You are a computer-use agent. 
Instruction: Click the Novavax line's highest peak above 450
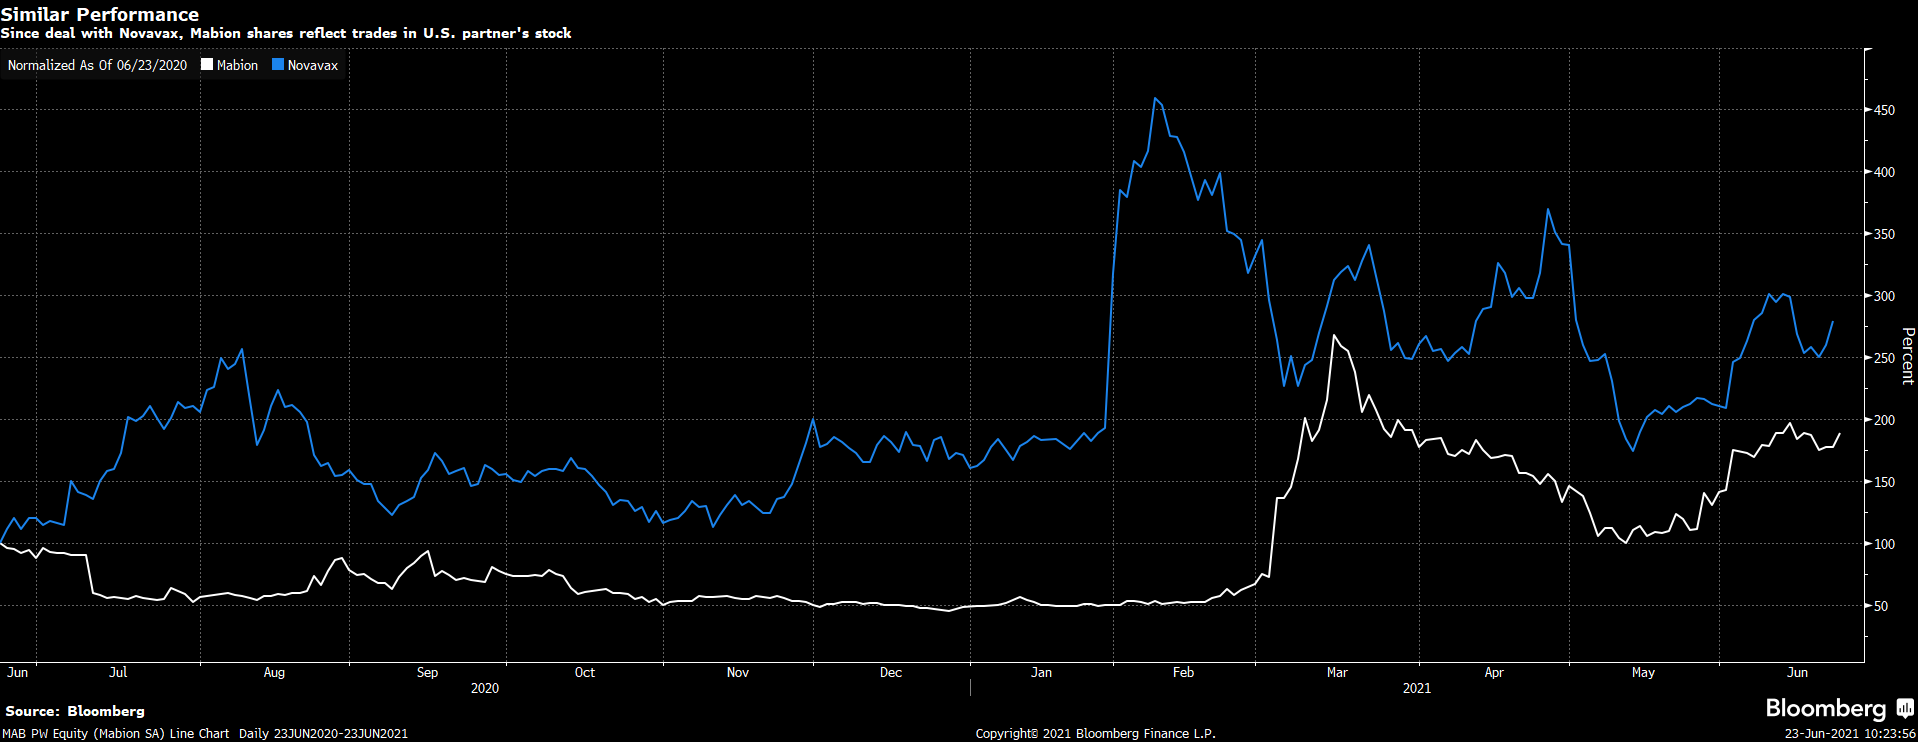pos(1155,98)
